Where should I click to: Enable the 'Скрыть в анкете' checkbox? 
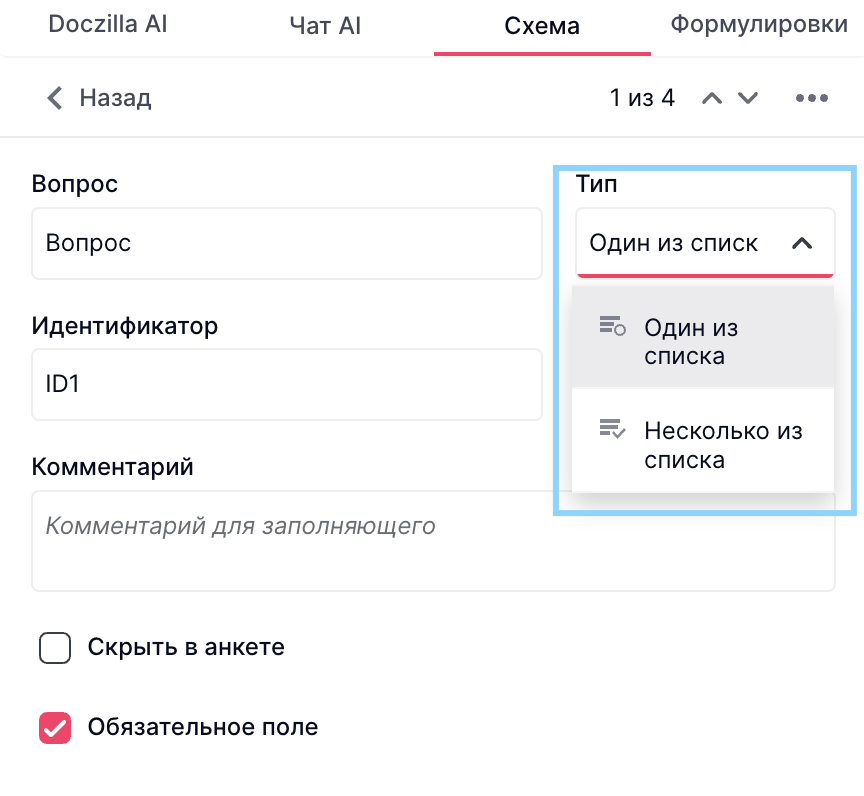[x=55, y=648]
